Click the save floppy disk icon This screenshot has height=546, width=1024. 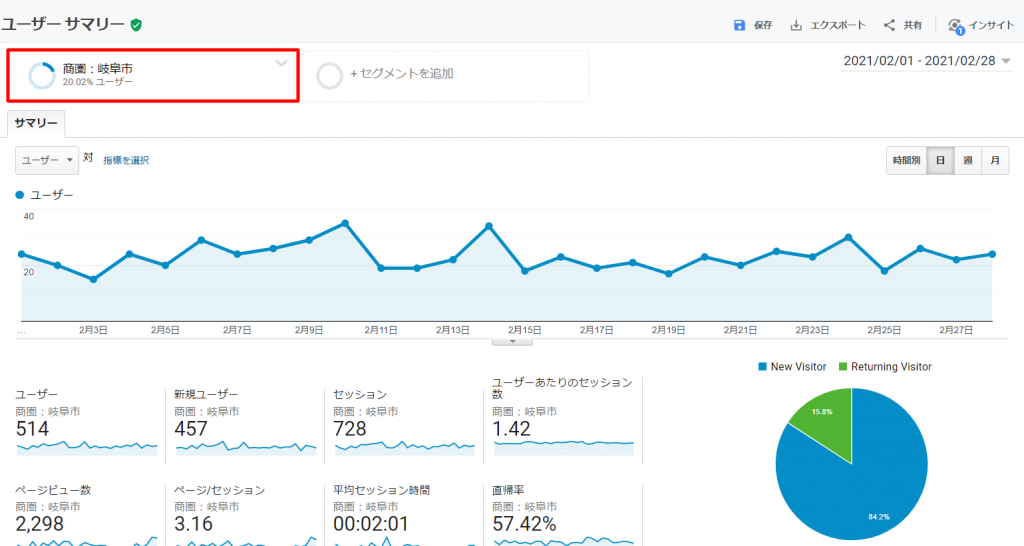[739, 25]
